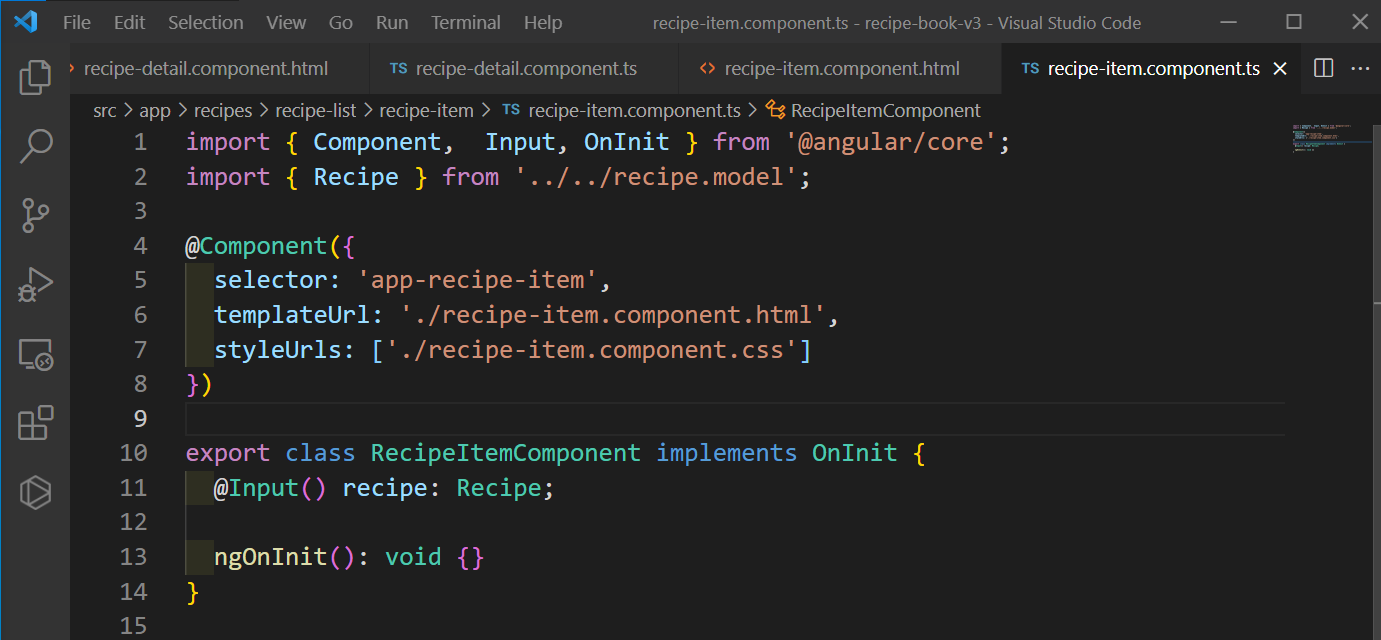1381x640 pixels.
Task: Click './recipe-item.component.css' string
Action: tap(591, 349)
